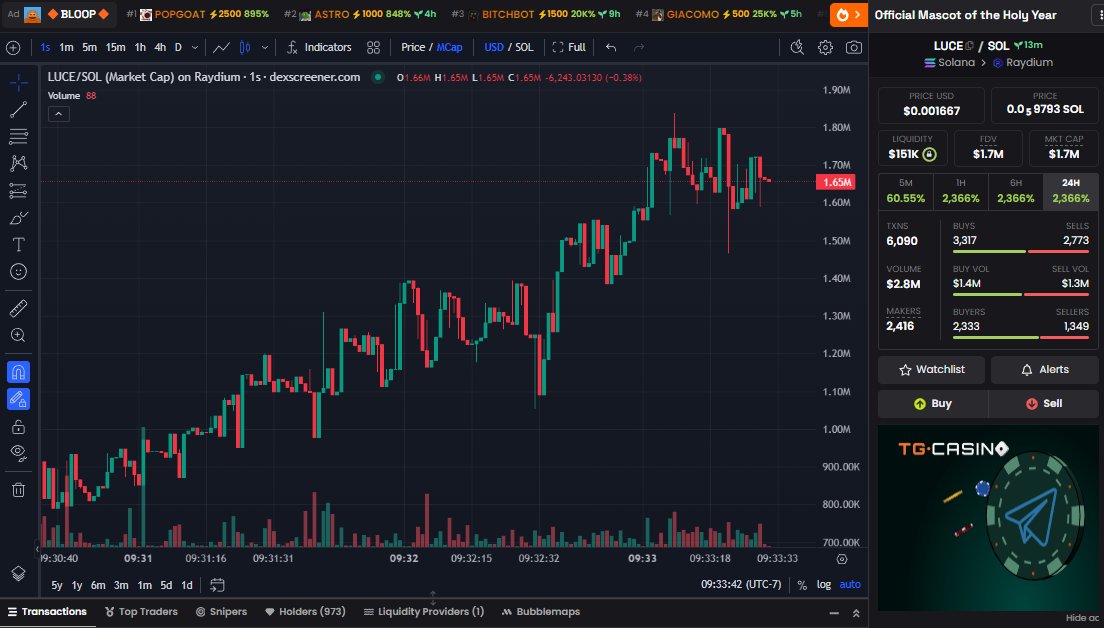The height and width of the screenshot is (628, 1104).
Task: Select the Text annotation tool
Action: tap(18, 244)
